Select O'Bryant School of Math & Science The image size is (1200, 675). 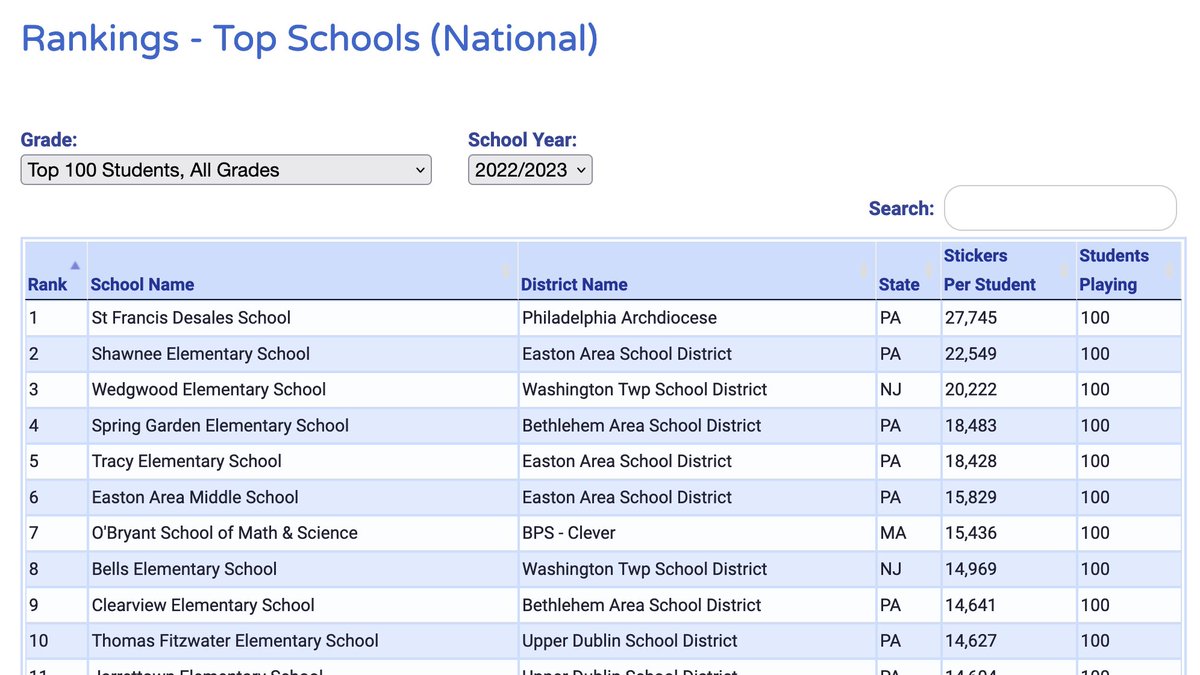click(302, 533)
